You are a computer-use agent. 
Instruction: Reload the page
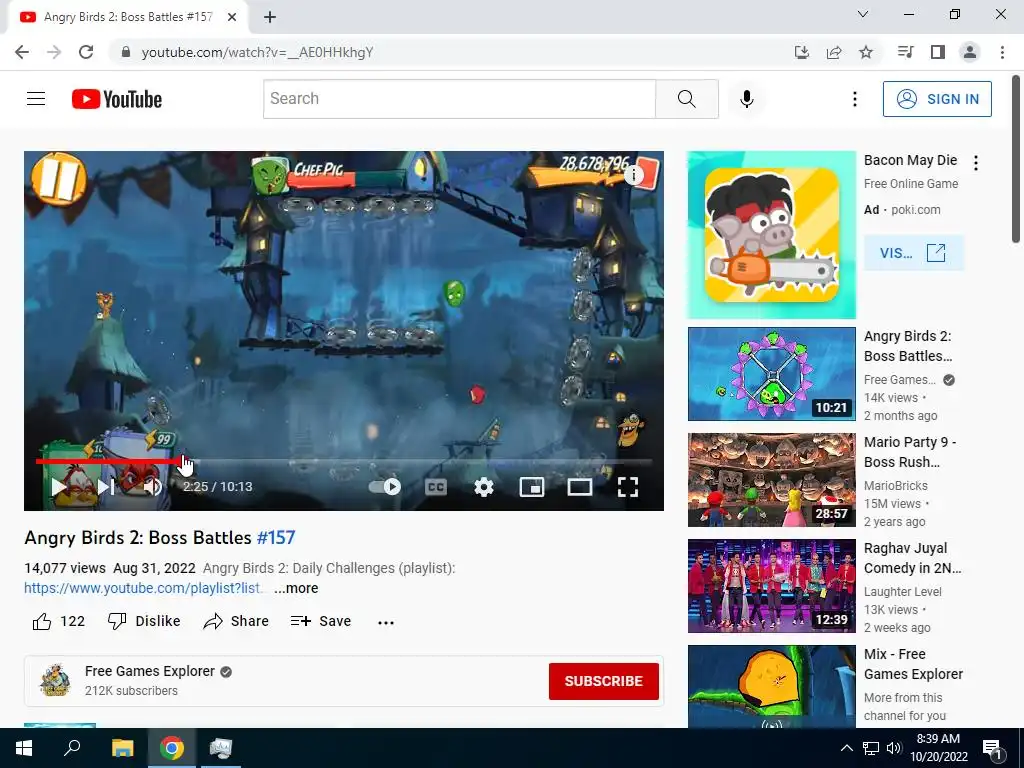pyautogui.click(x=86, y=52)
